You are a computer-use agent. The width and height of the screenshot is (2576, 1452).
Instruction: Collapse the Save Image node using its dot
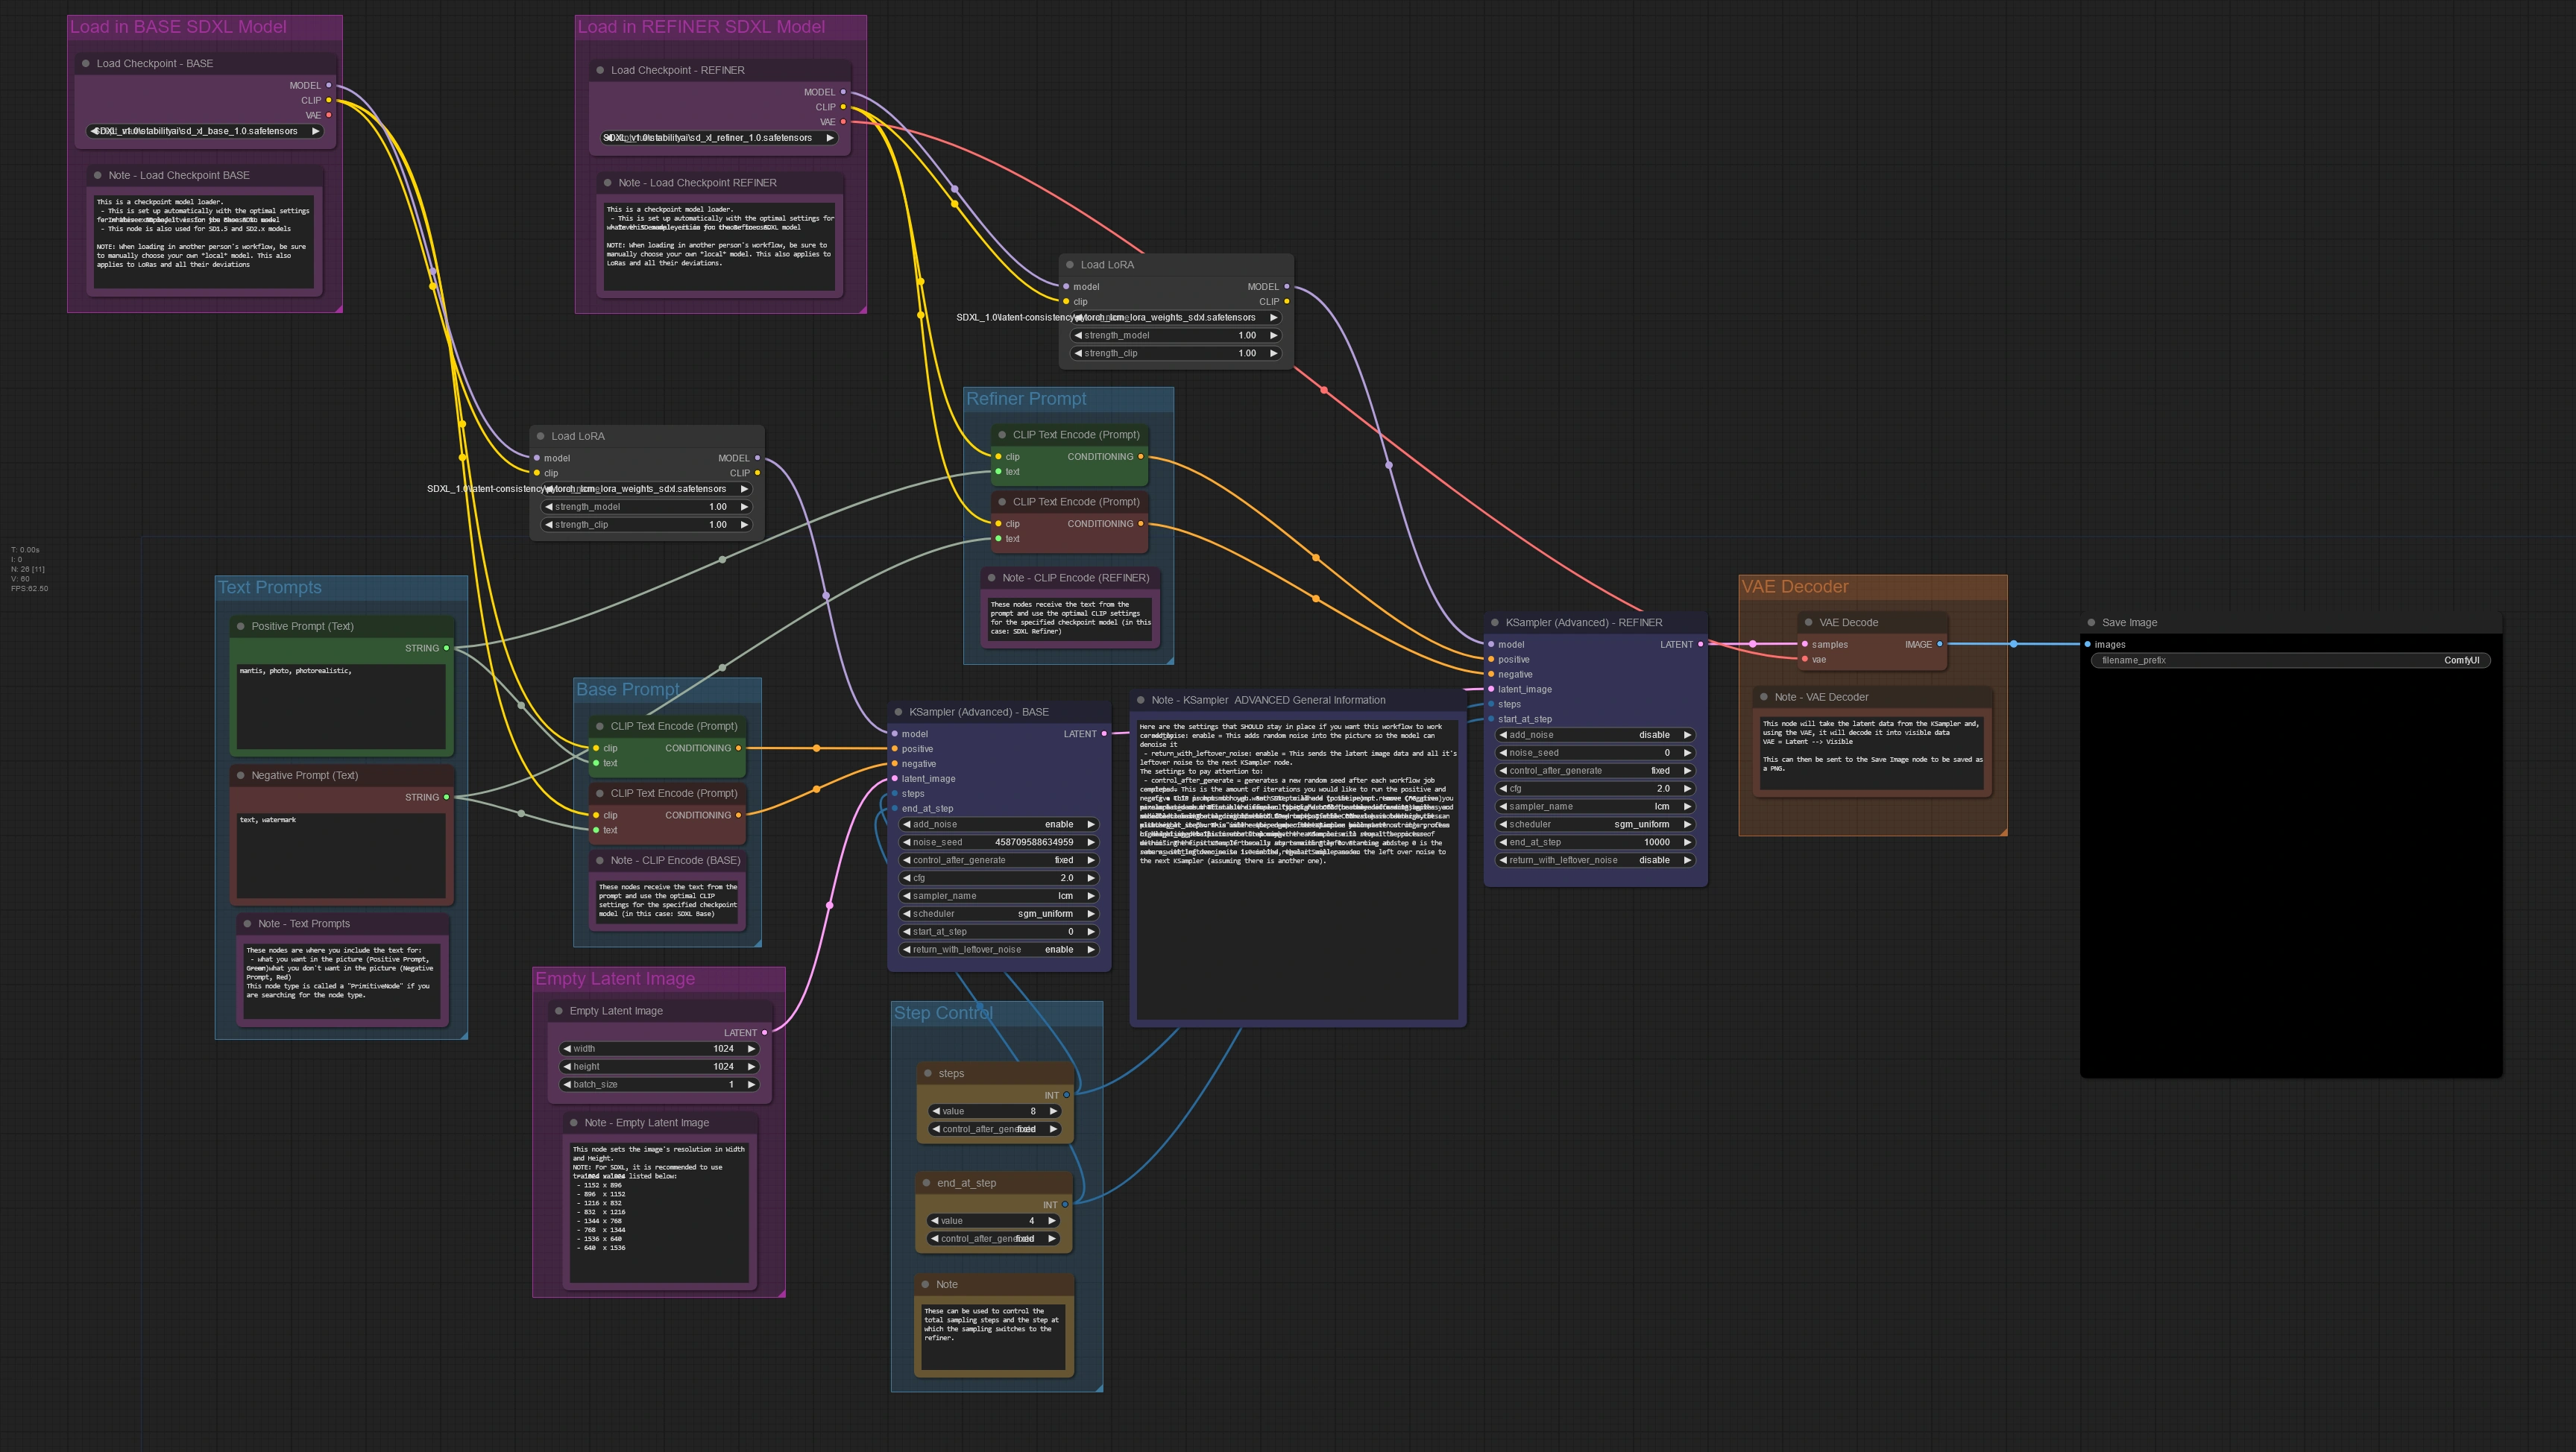tap(2092, 623)
